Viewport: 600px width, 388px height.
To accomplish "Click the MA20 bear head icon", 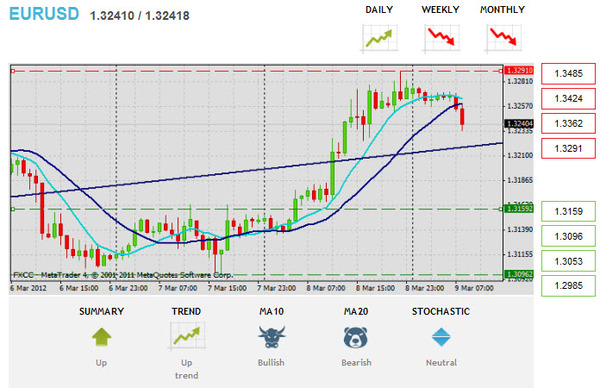I will click(355, 337).
